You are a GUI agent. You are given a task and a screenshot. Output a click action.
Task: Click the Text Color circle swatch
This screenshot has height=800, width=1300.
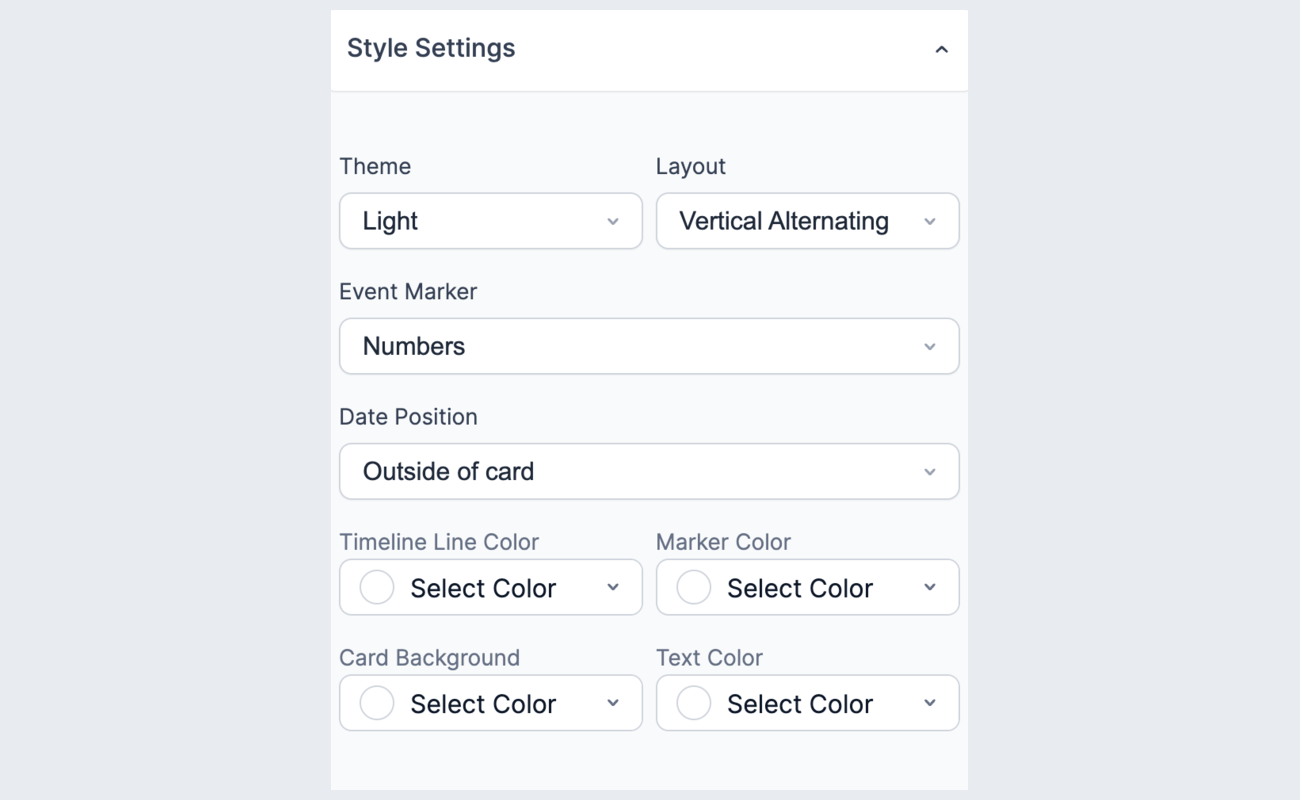(693, 702)
